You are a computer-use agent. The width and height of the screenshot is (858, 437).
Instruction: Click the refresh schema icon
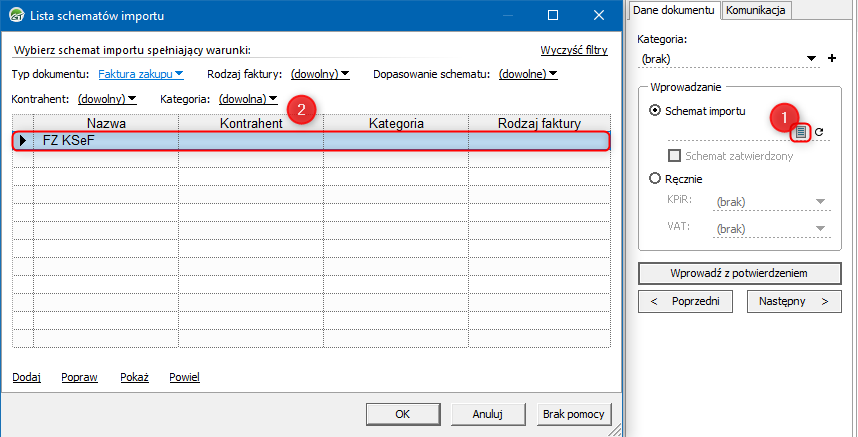coord(819,132)
